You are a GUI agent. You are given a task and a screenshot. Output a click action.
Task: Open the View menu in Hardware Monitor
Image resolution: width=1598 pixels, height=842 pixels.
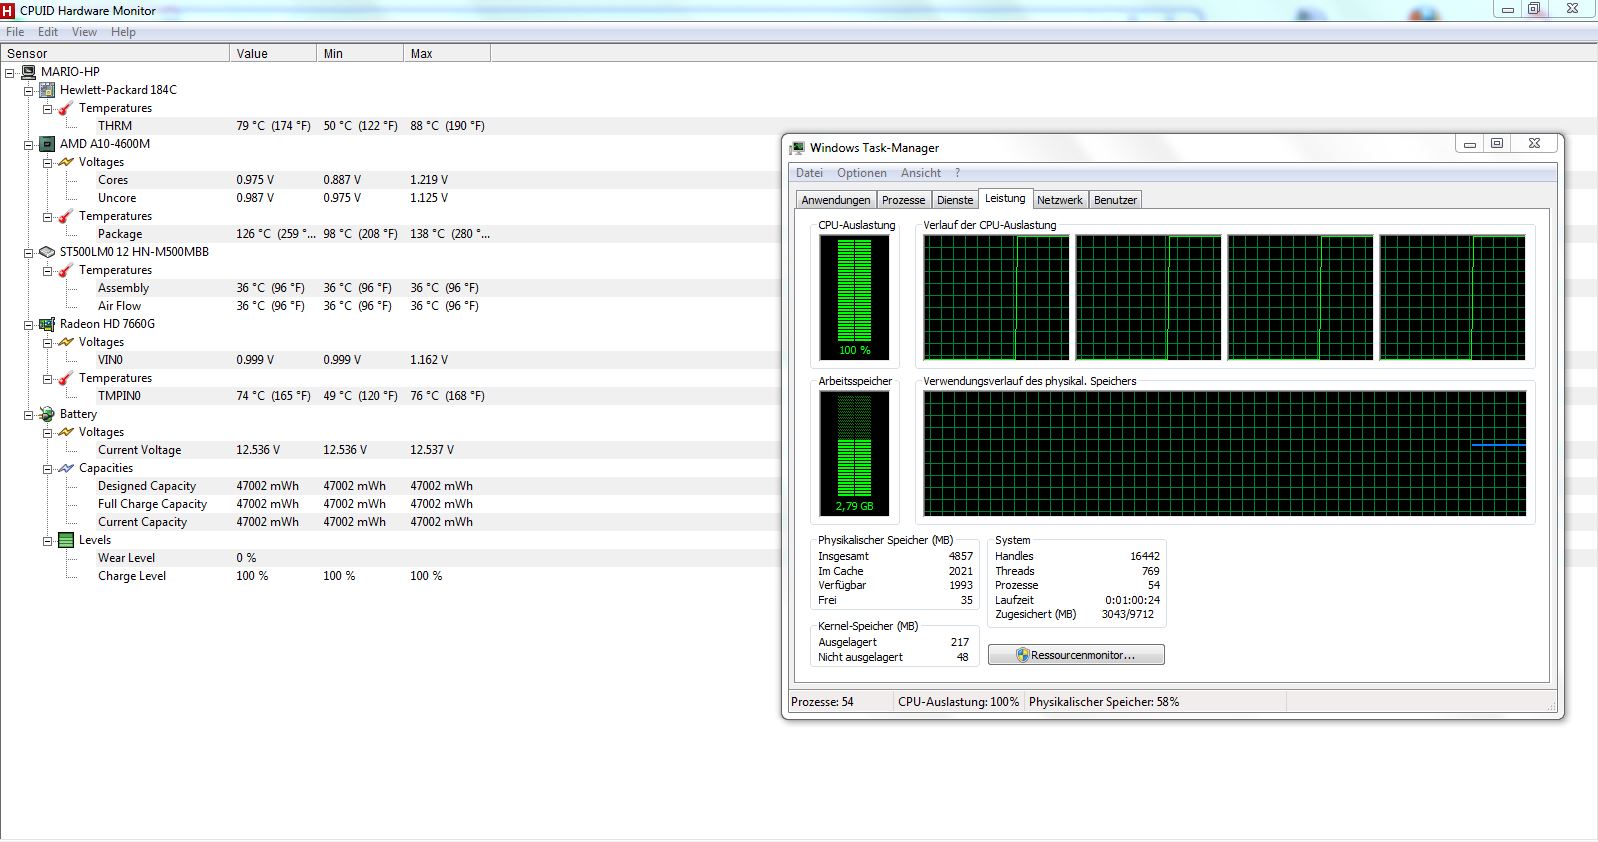point(84,32)
